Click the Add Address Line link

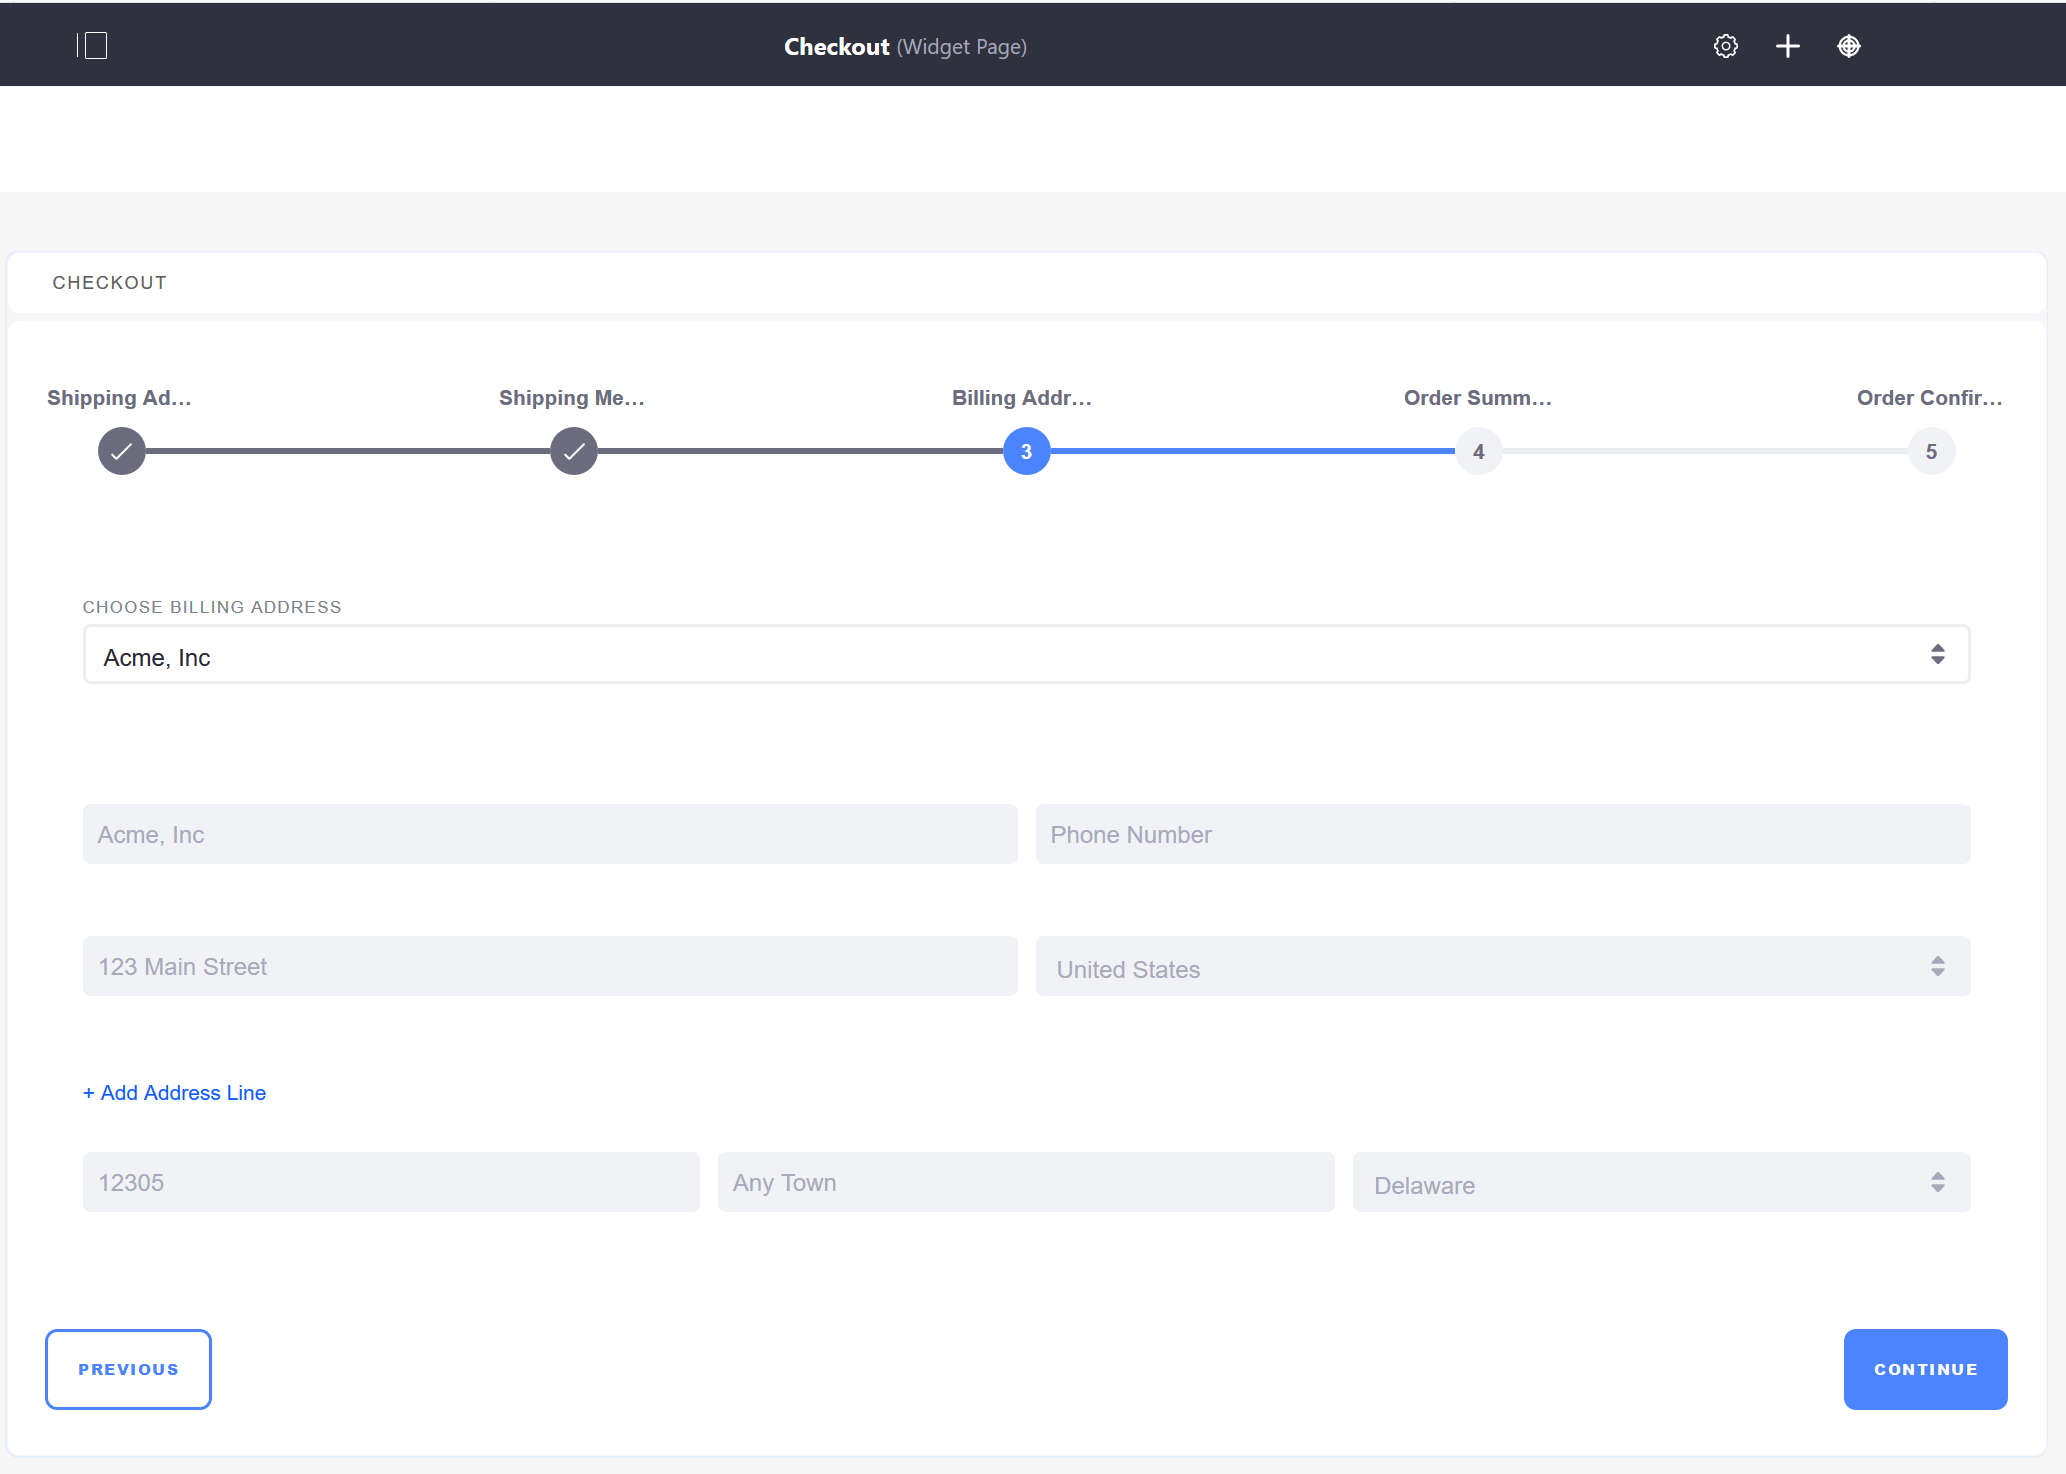174,1093
